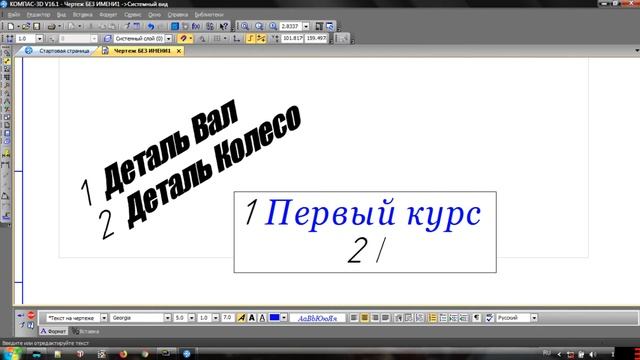Toggle underline text formatting
The image size is (640, 360).
coord(262,318)
